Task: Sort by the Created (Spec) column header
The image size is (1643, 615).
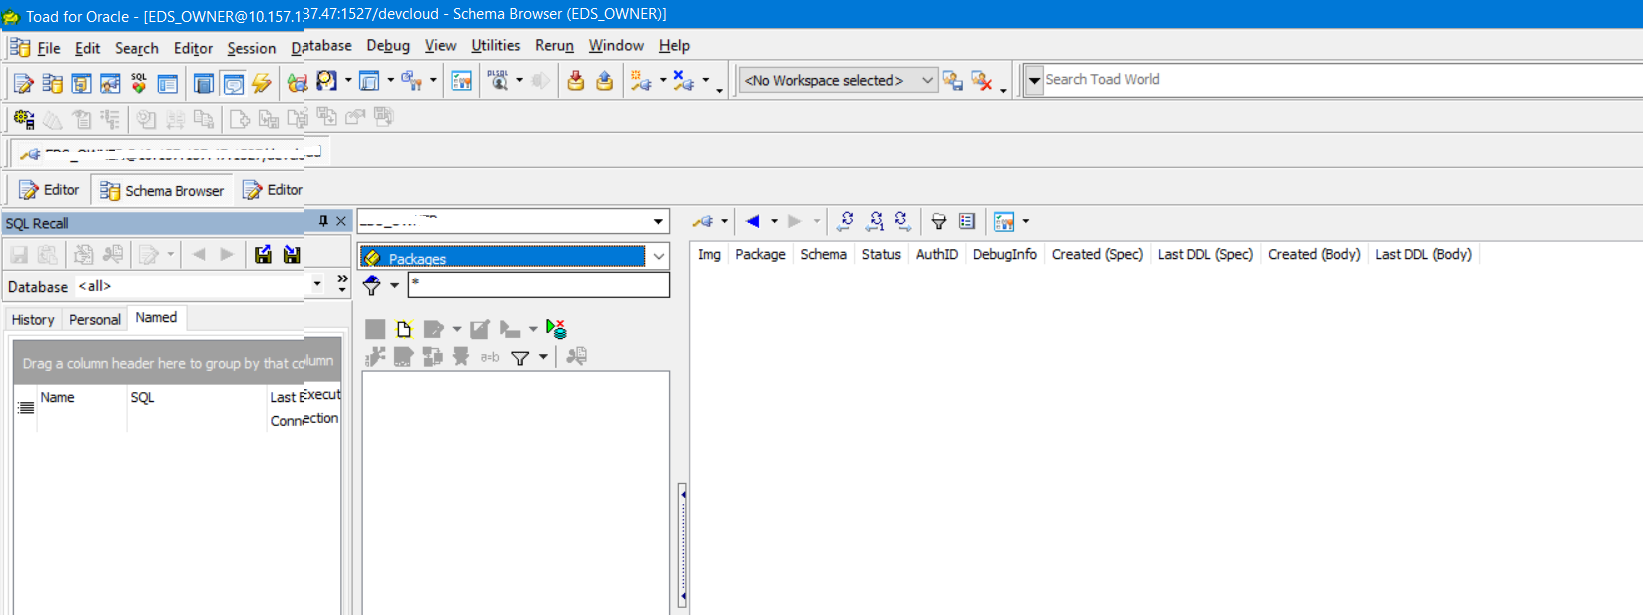Action: tap(1097, 254)
